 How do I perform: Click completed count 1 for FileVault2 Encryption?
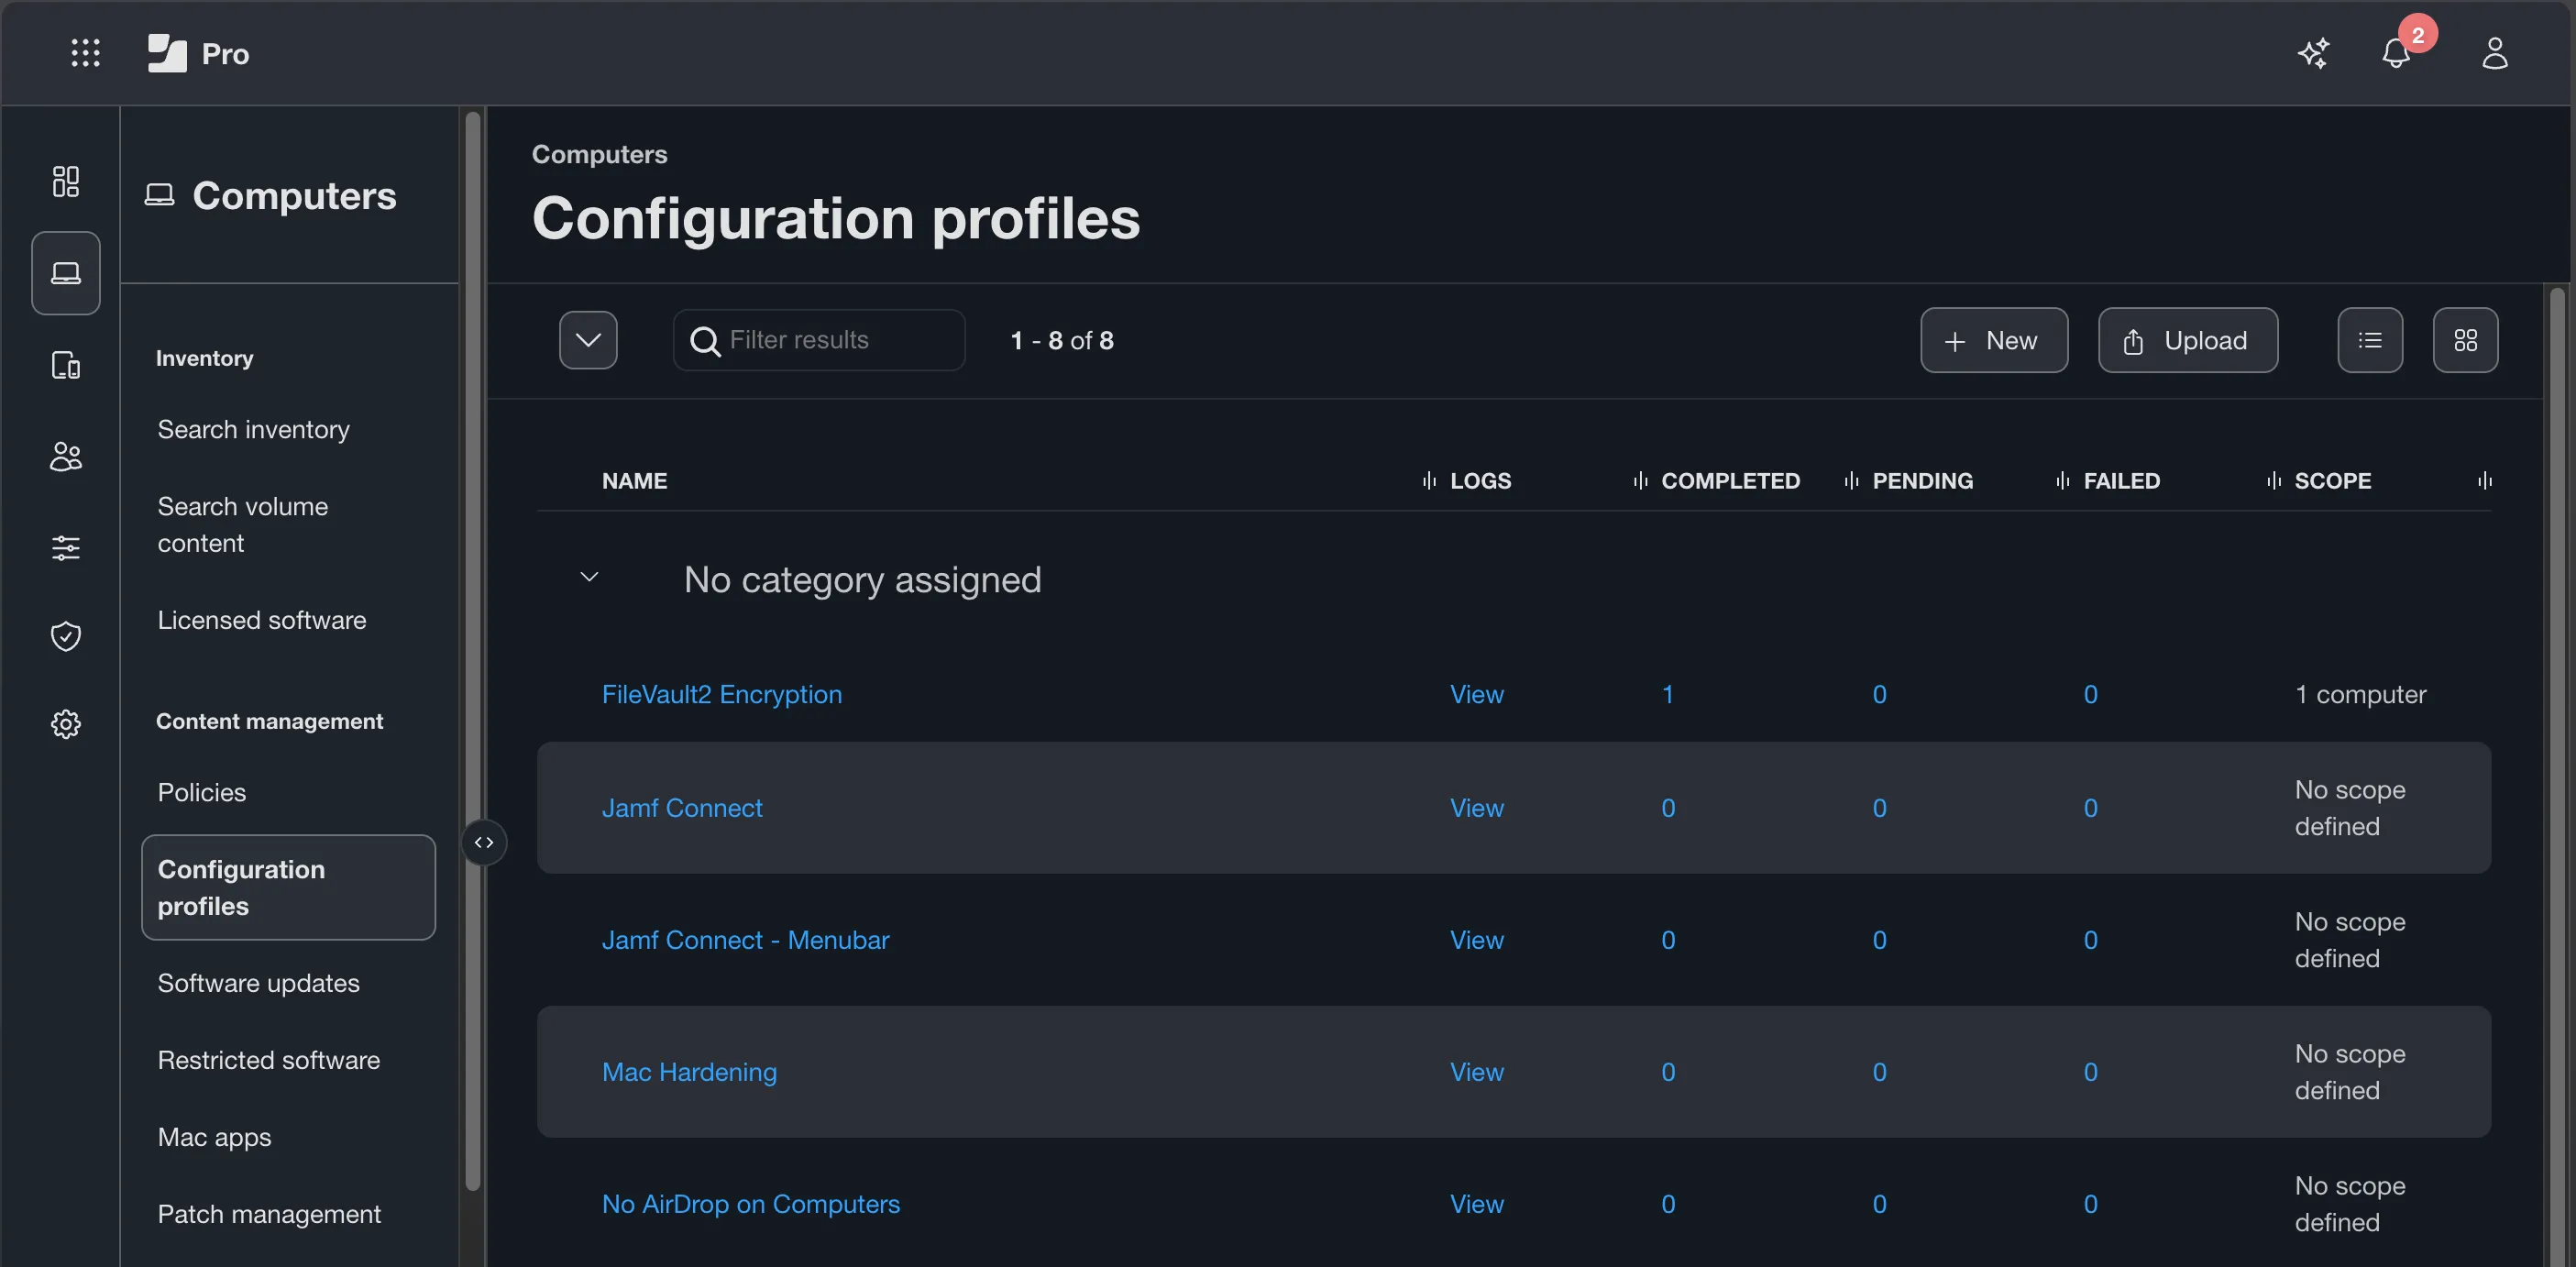[1667, 694]
